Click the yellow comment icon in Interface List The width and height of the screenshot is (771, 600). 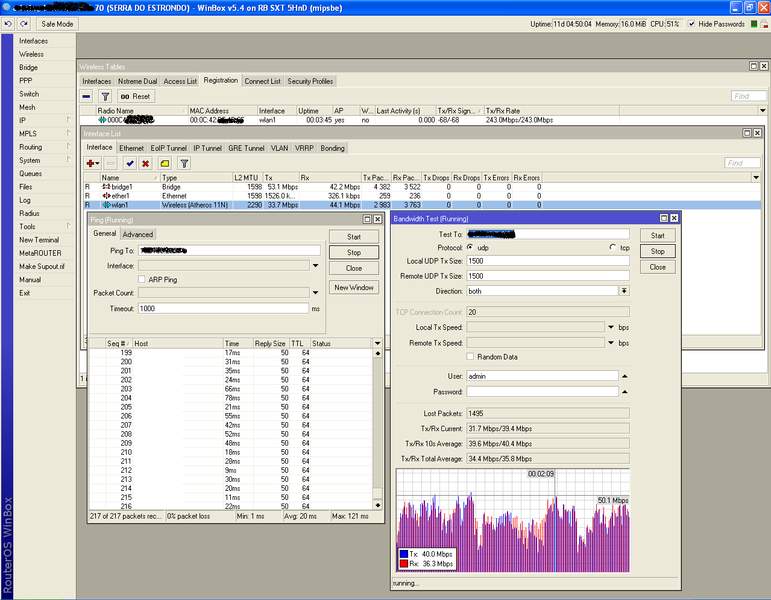click(x=163, y=163)
